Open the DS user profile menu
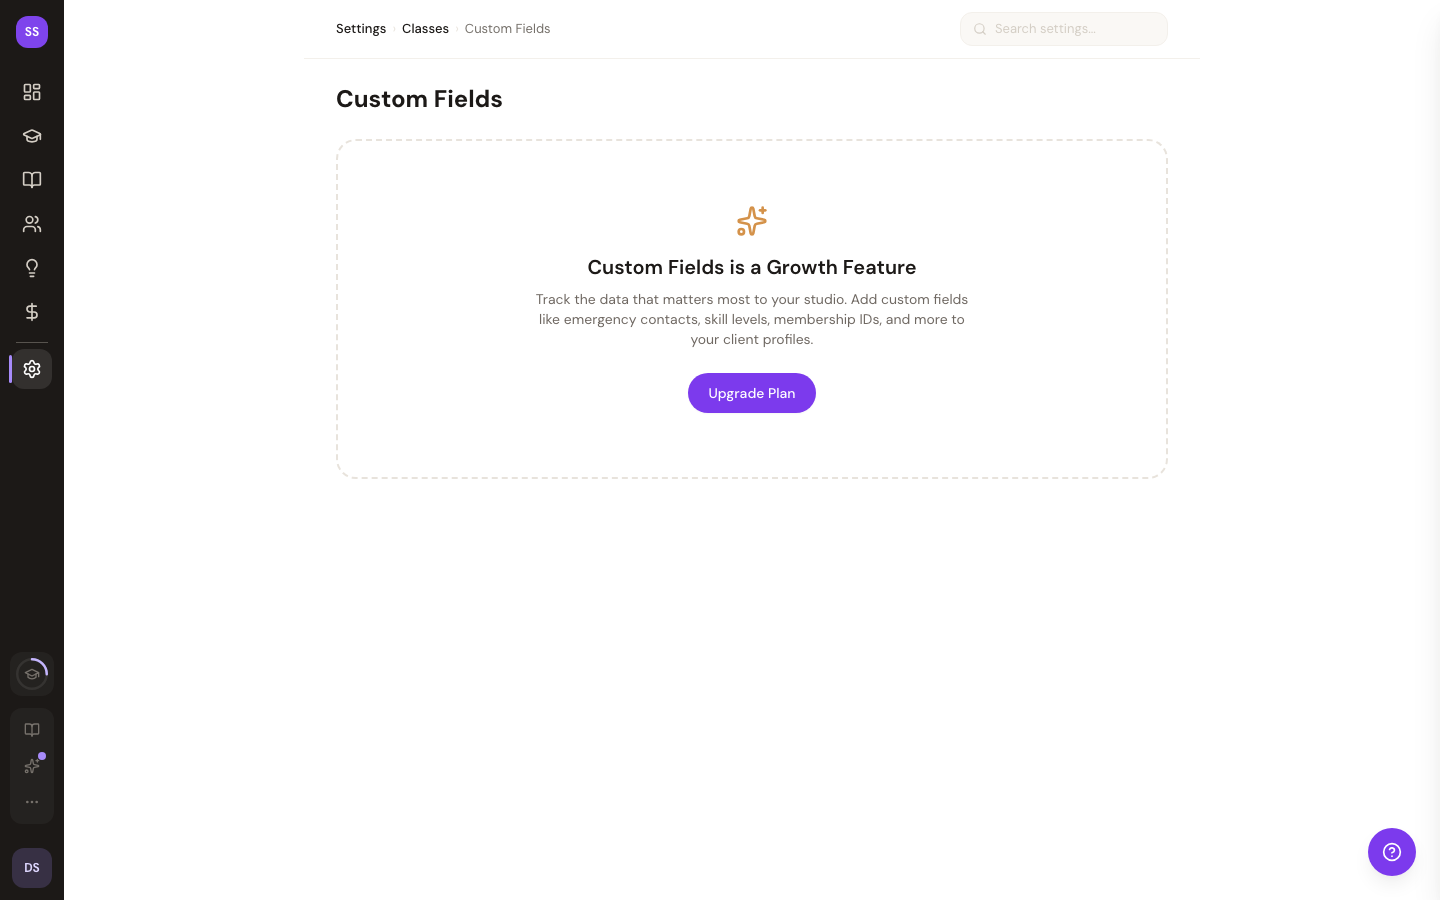The image size is (1440, 900). [32, 868]
